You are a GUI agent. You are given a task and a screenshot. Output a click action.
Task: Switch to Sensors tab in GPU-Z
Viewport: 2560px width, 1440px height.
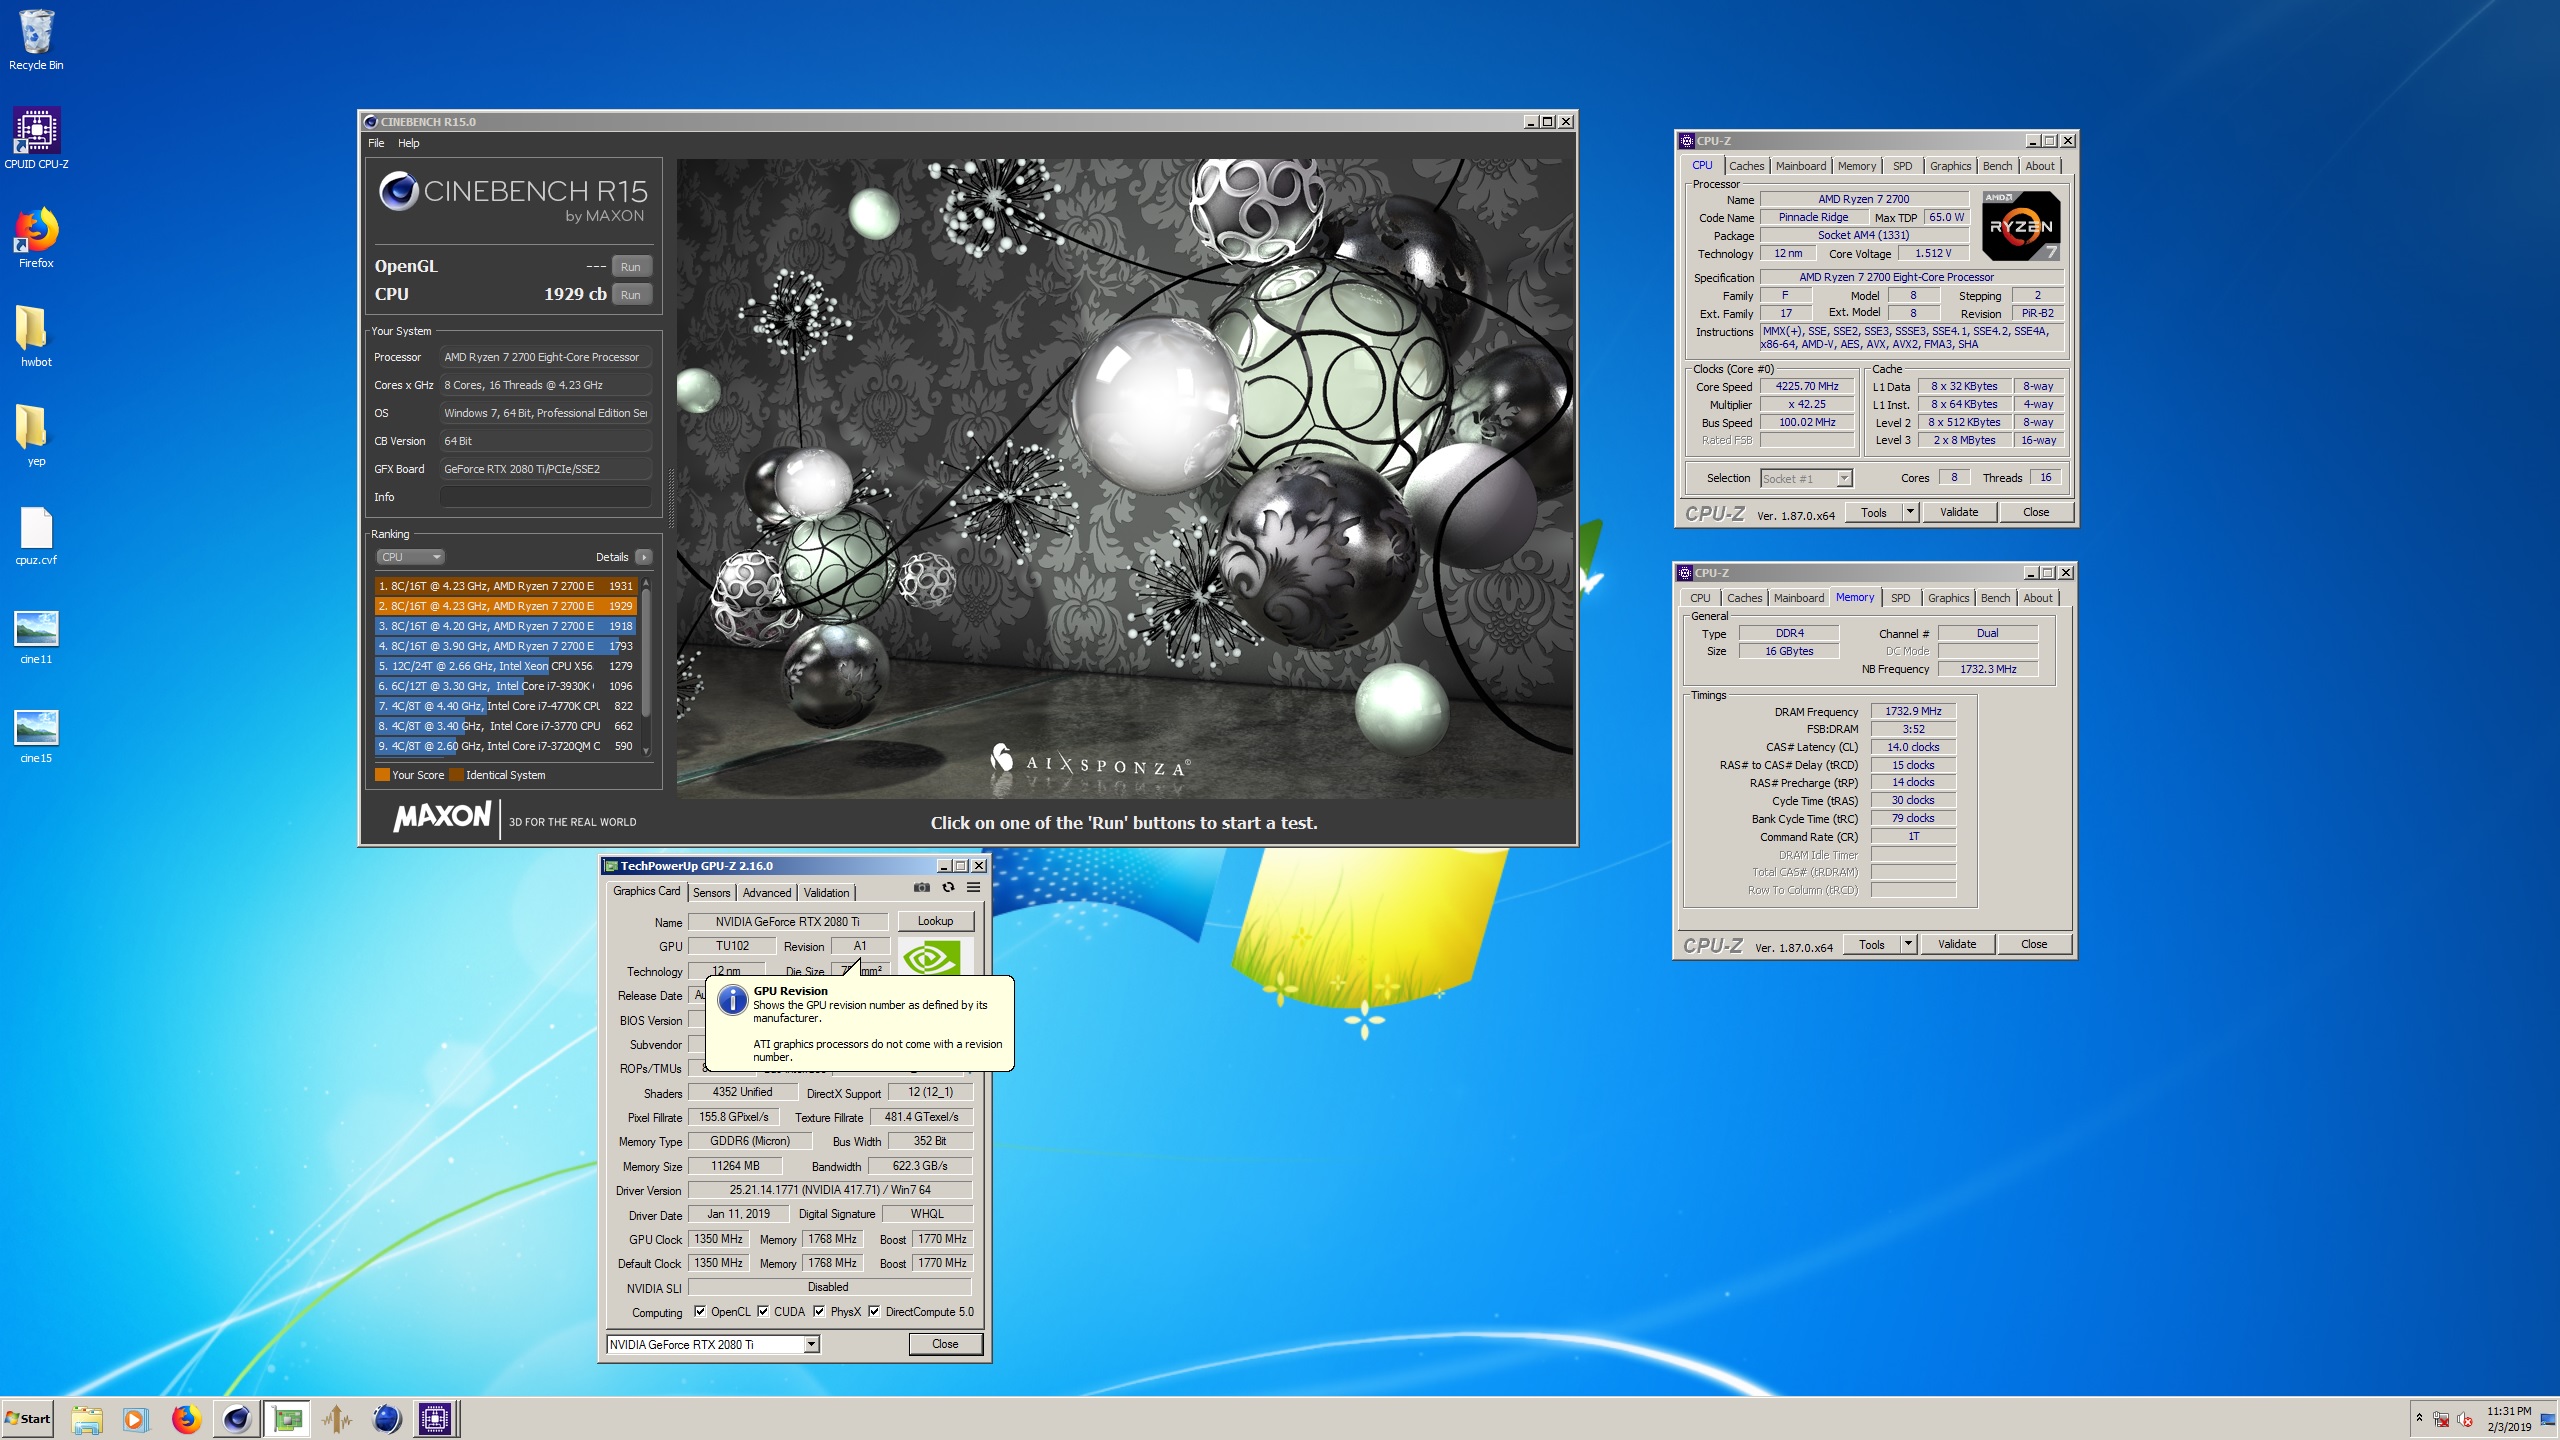point(711,893)
